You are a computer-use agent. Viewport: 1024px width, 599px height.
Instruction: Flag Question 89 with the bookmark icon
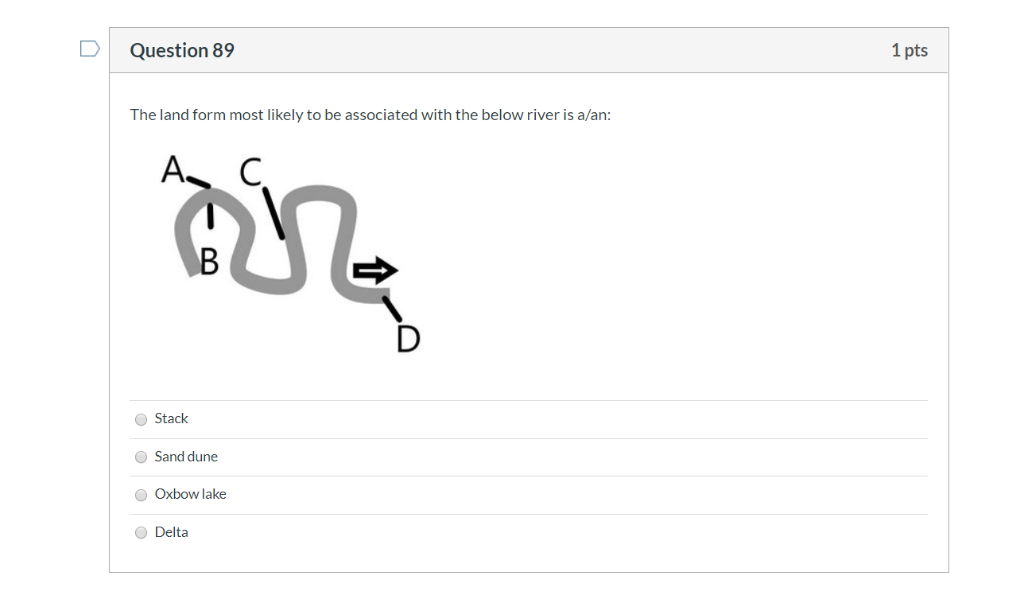point(89,49)
